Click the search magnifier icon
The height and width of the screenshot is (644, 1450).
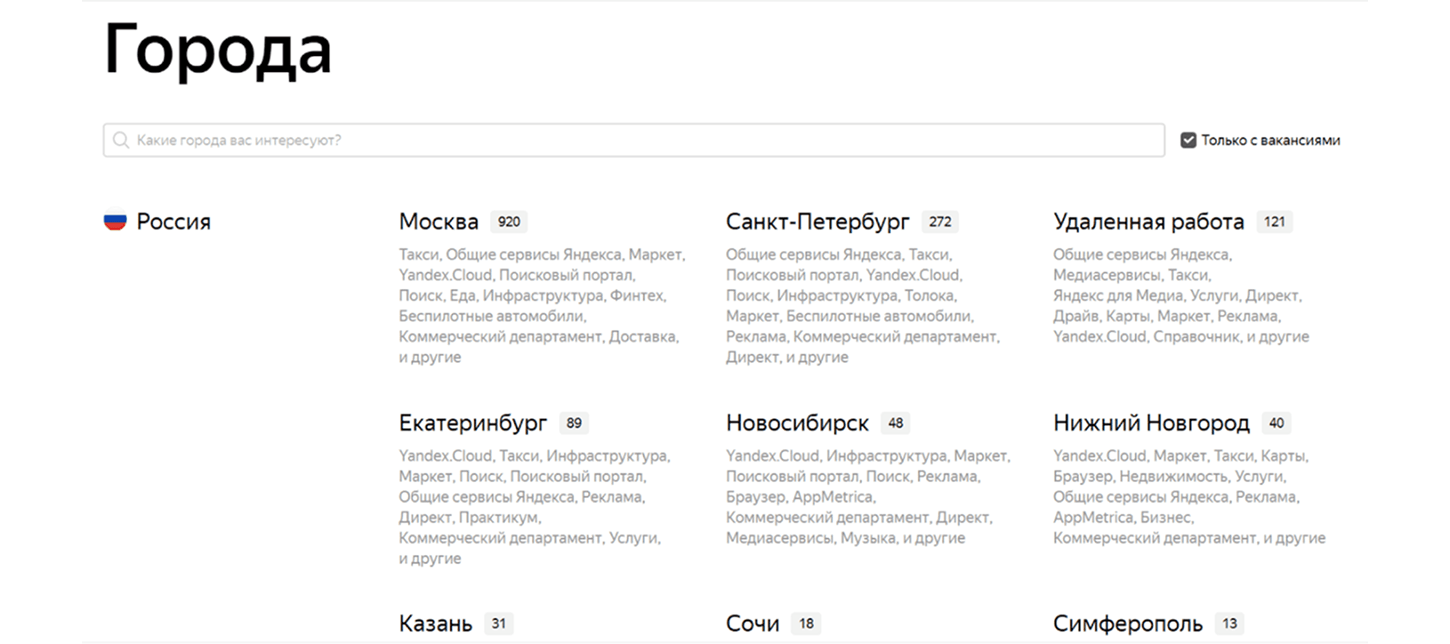click(x=121, y=141)
